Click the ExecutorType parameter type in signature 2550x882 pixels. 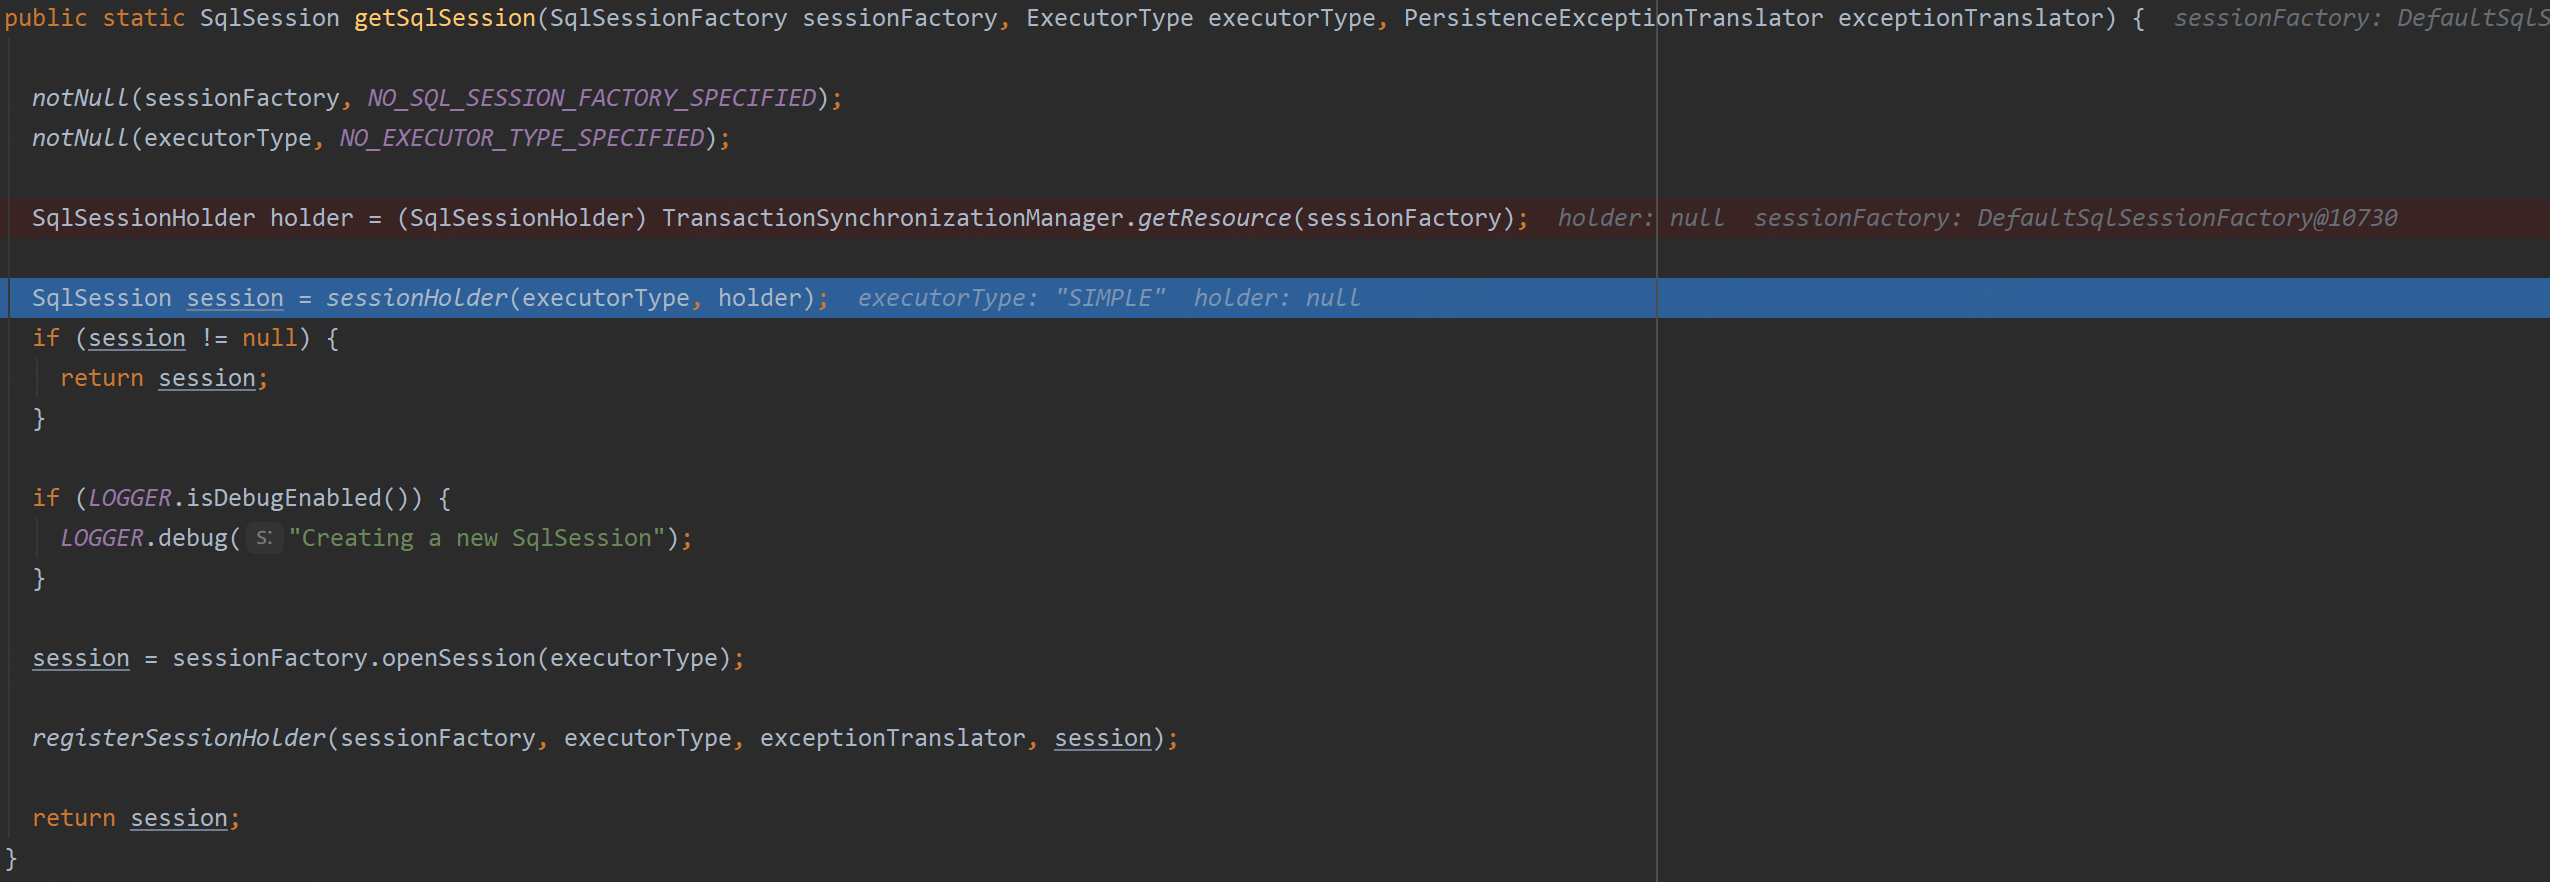1109,18
